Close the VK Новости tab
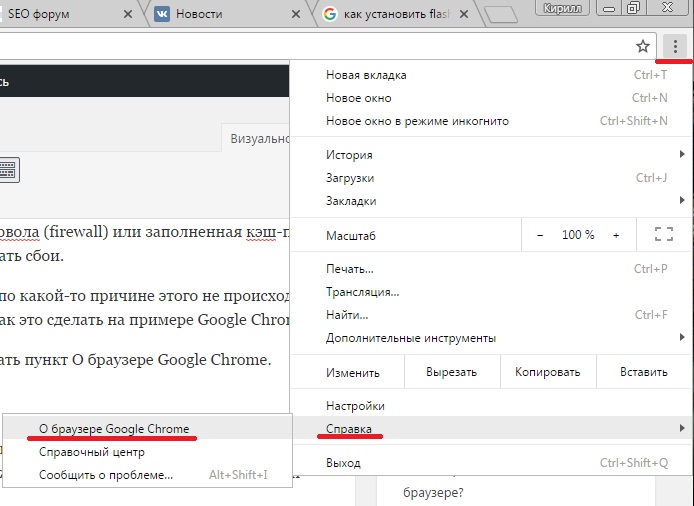The width and height of the screenshot is (694, 506). click(x=296, y=14)
